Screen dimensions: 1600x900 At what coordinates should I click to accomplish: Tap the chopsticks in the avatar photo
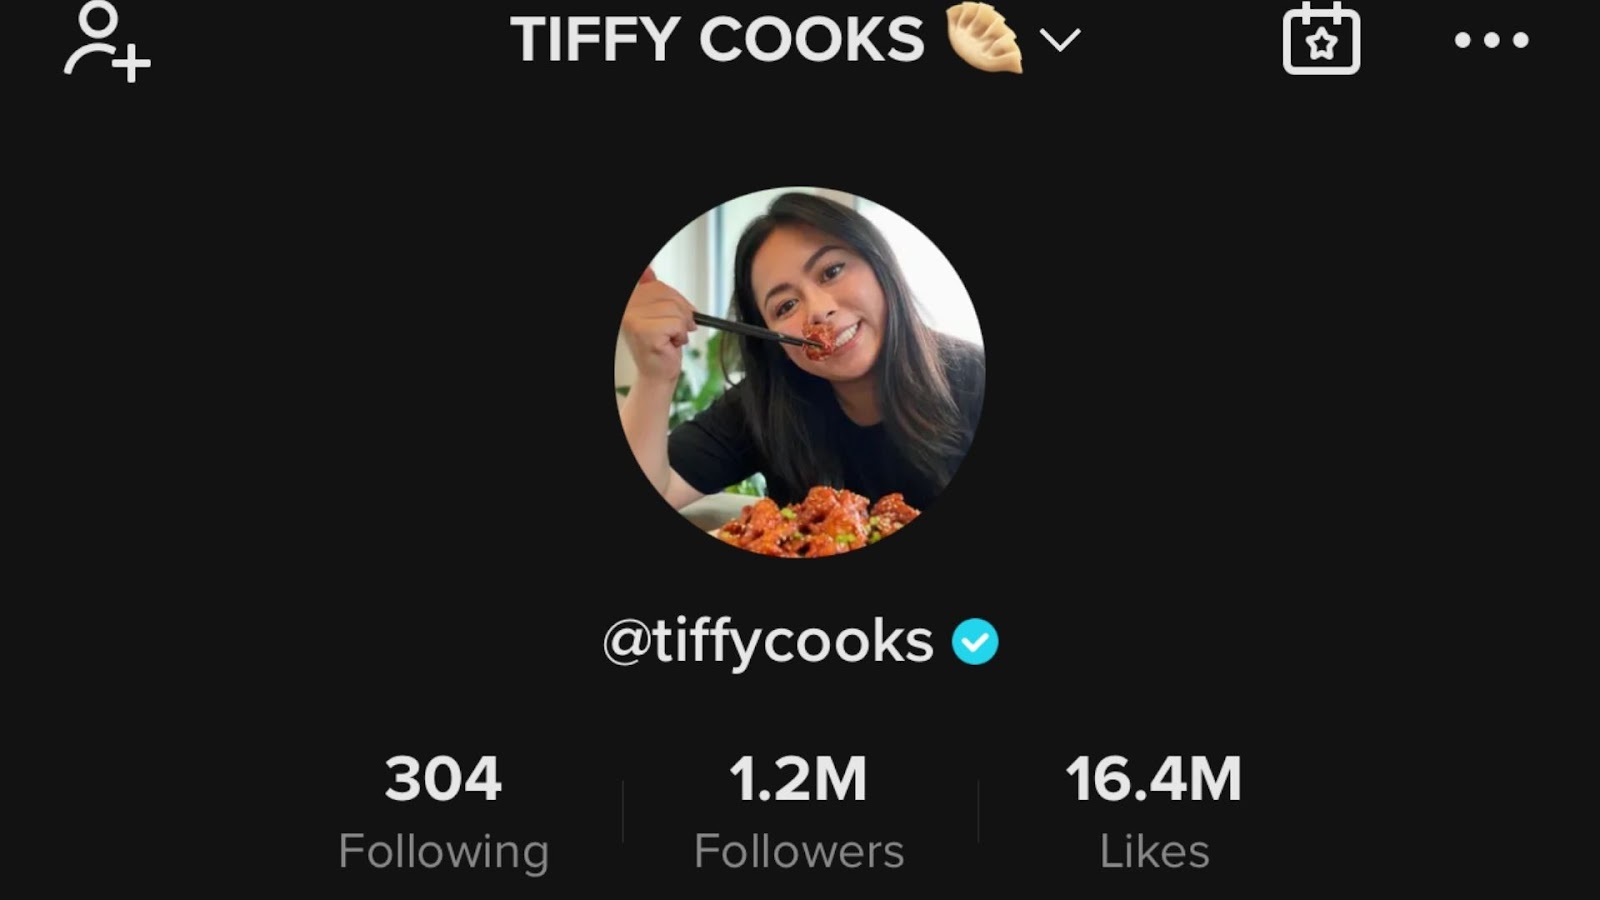pos(755,330)
